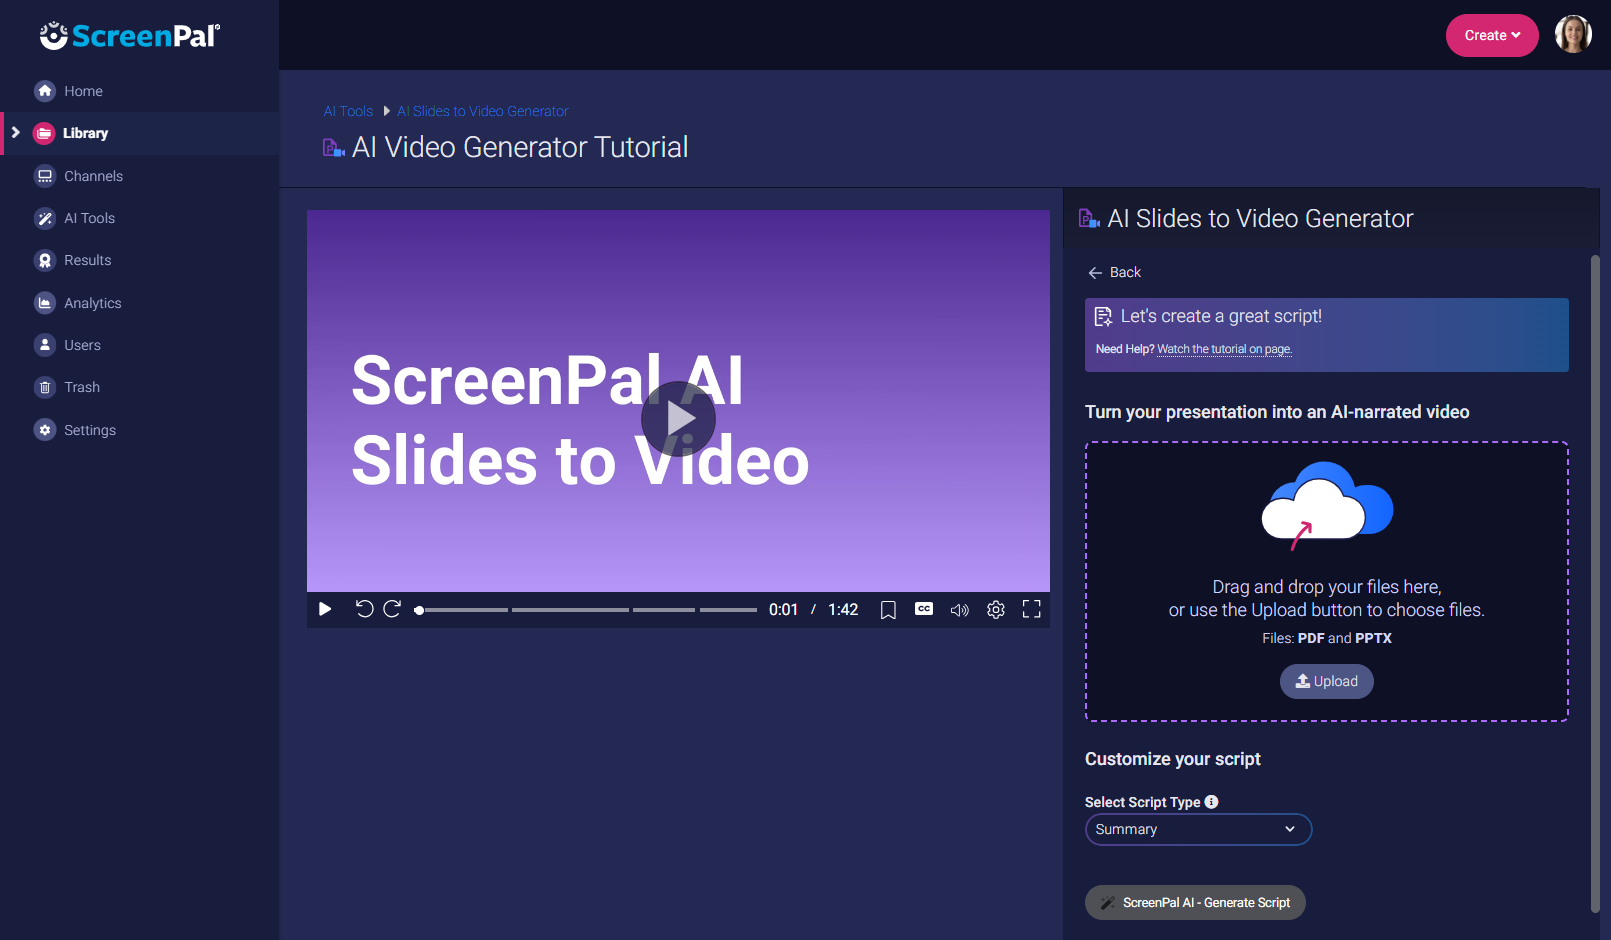Mute the video with the volume icon

pos(959,610)
